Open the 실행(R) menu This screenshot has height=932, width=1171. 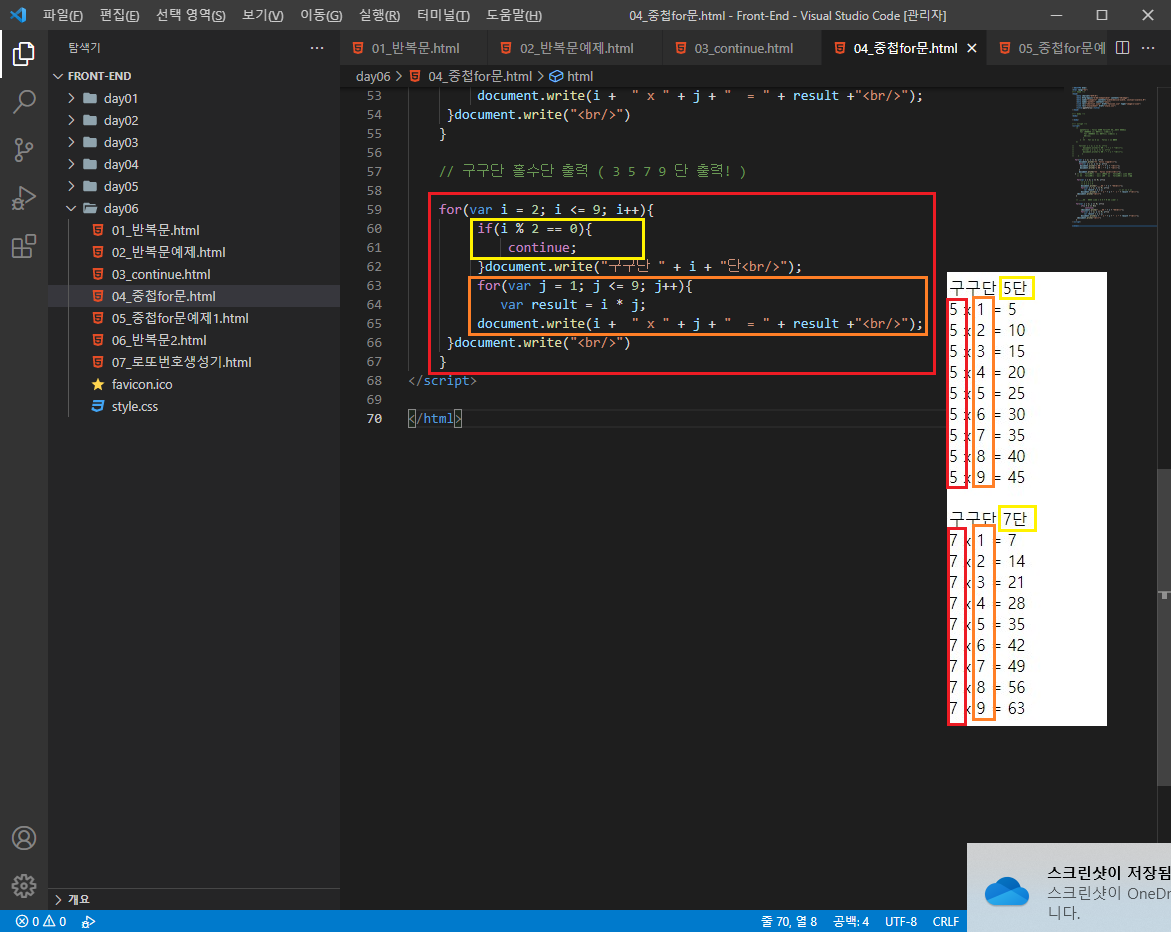(x=379, y=15)
